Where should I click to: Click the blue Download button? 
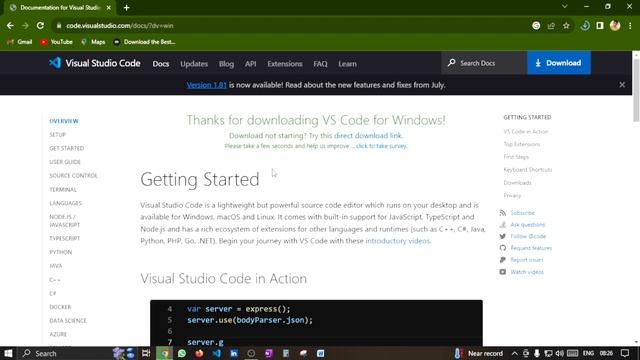click(559, 63)
